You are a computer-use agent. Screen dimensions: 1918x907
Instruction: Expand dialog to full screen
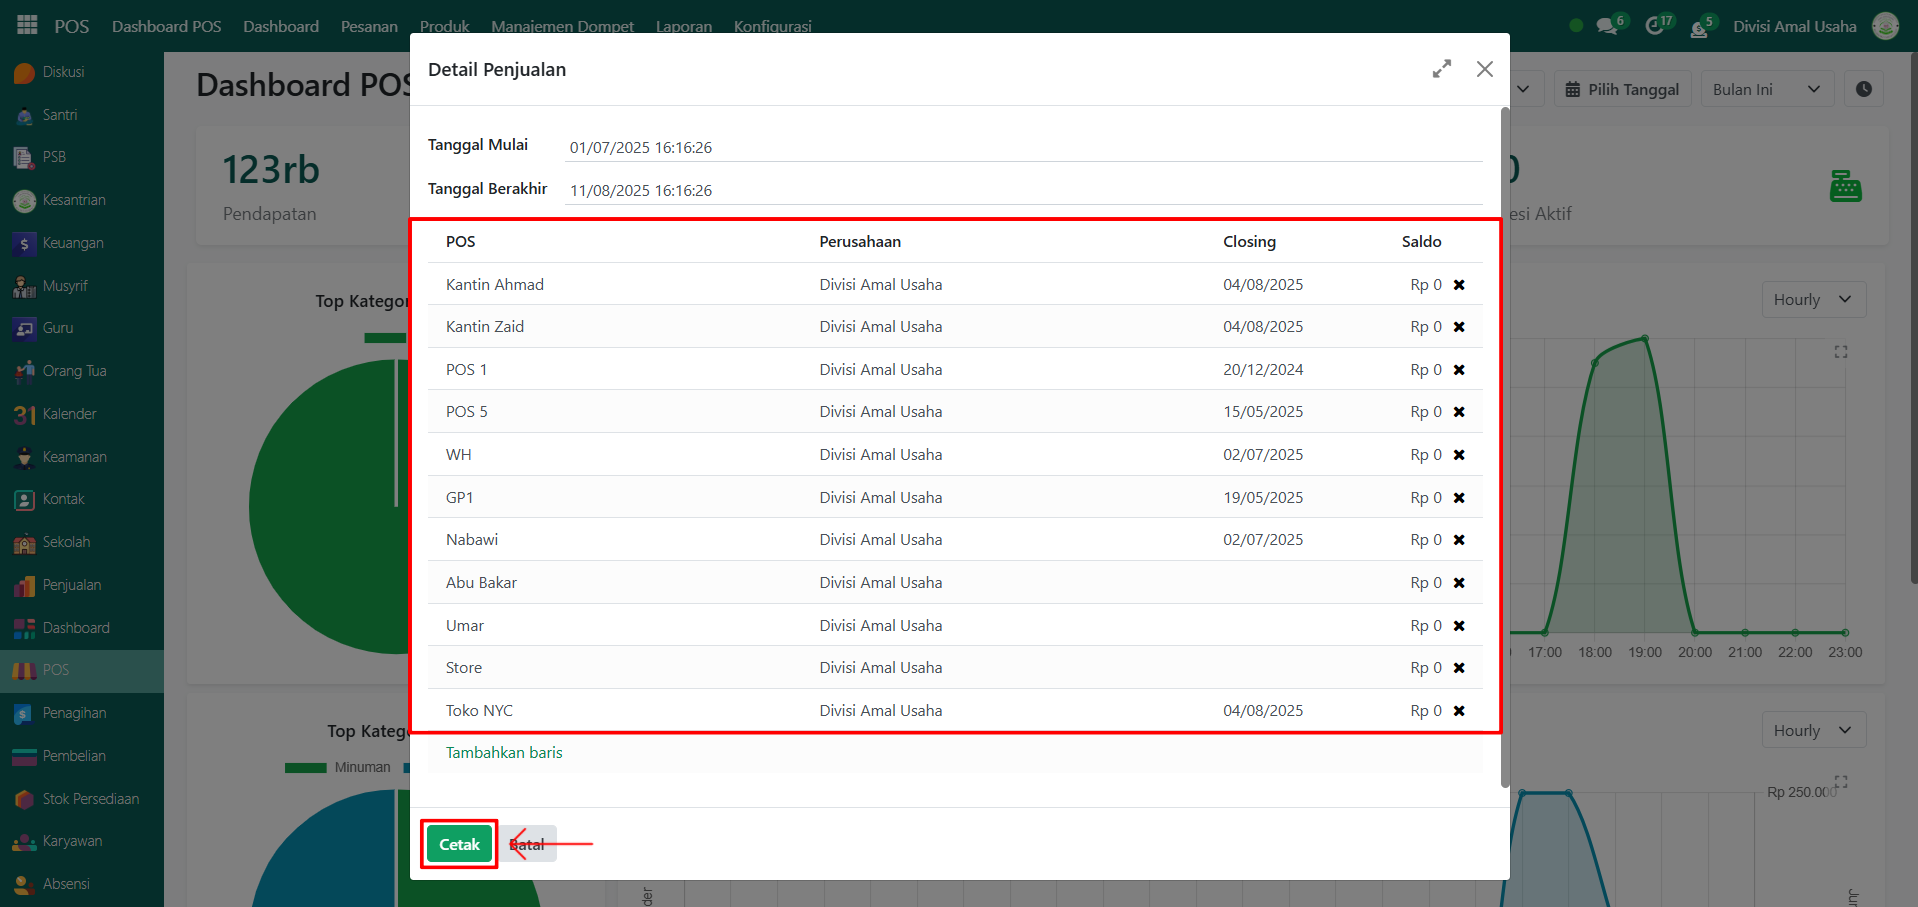coord(1441,69)
